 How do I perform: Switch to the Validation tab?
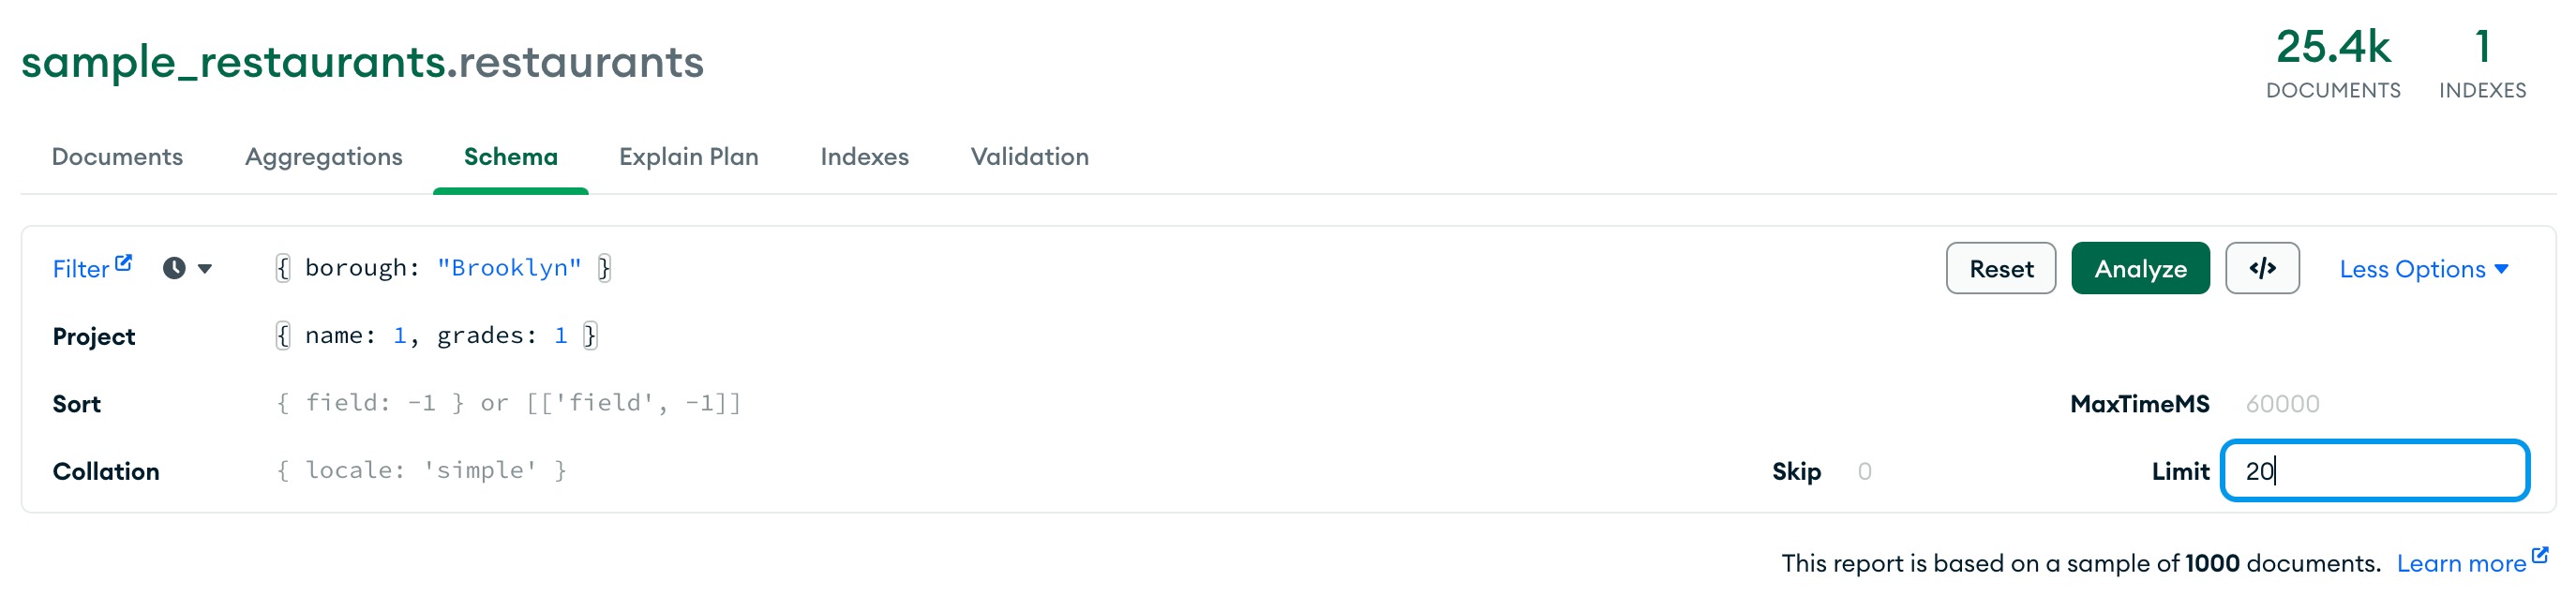tap(1029, 157)
